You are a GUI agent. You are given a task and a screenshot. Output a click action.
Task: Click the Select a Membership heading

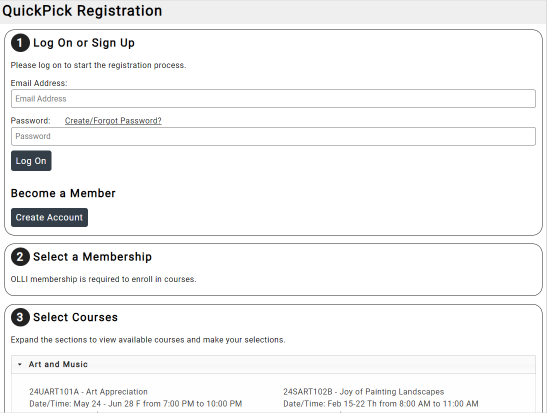(x=92, y=257)
